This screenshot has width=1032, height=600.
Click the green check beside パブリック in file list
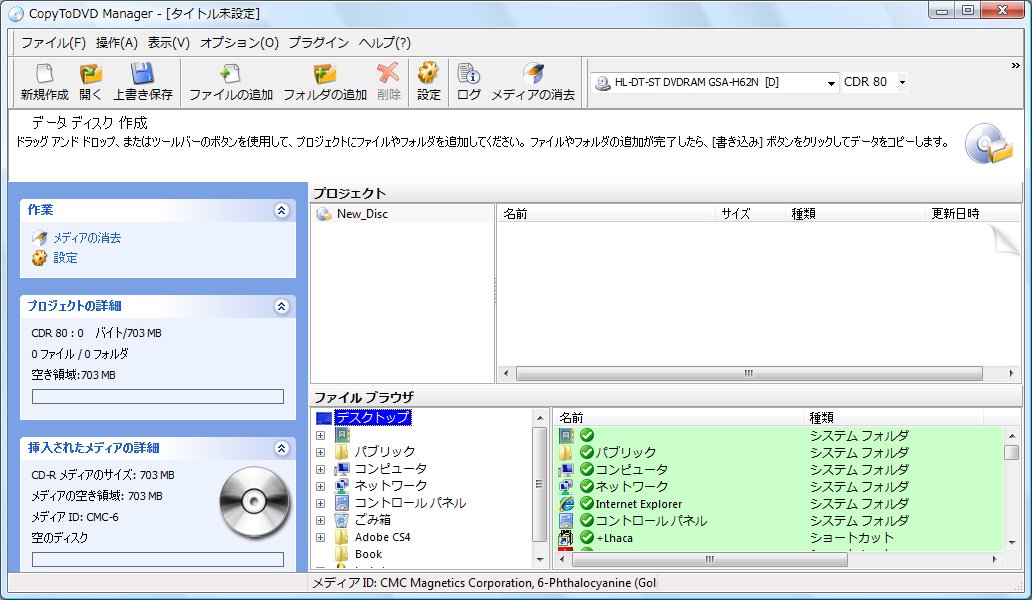(587, 453)
